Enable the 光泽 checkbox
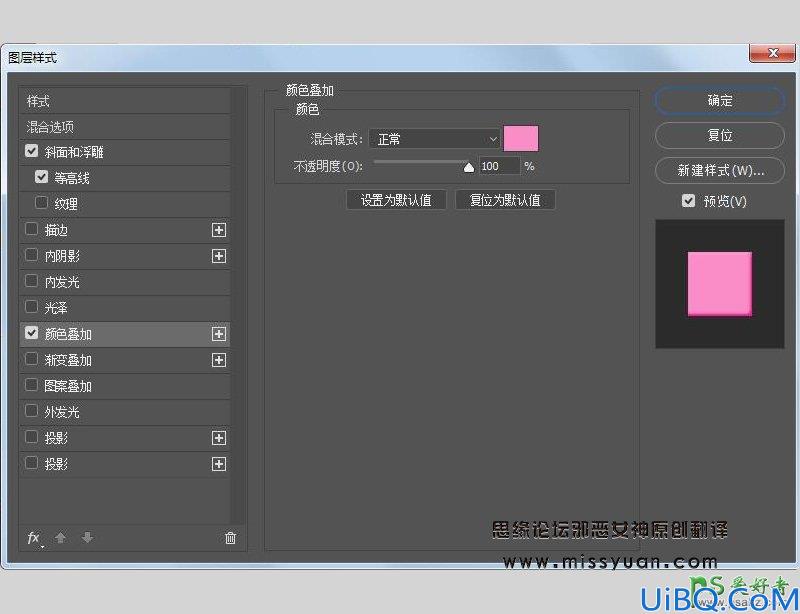This screenshot has height=614, width=800. [32, 307]
